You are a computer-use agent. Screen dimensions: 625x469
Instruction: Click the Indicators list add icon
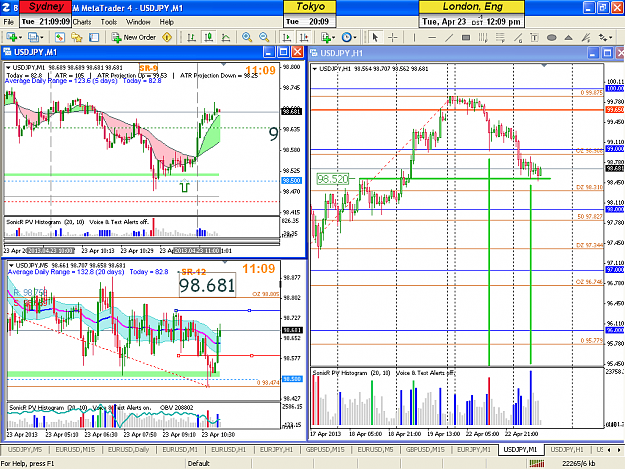(326, 37)
